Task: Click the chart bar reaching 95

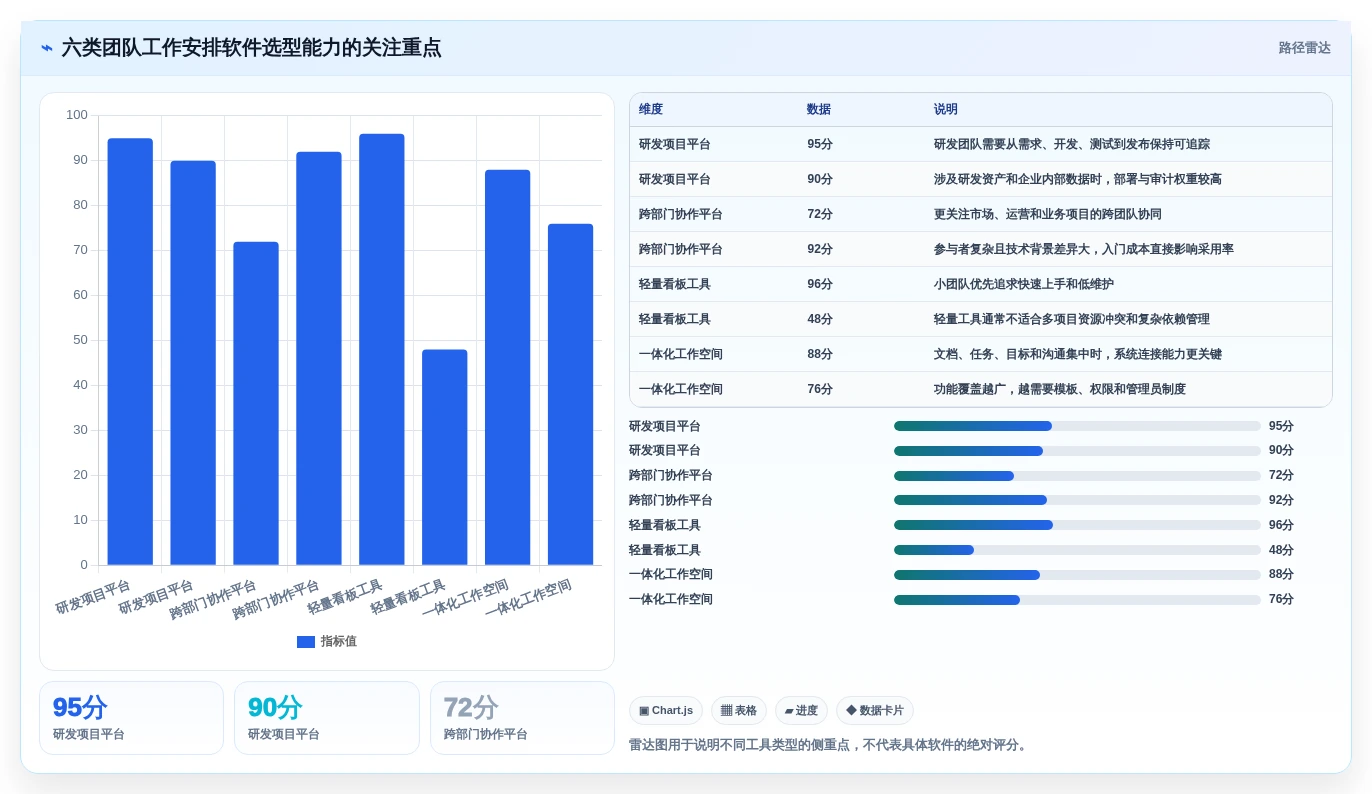Action: coord(130,352)
